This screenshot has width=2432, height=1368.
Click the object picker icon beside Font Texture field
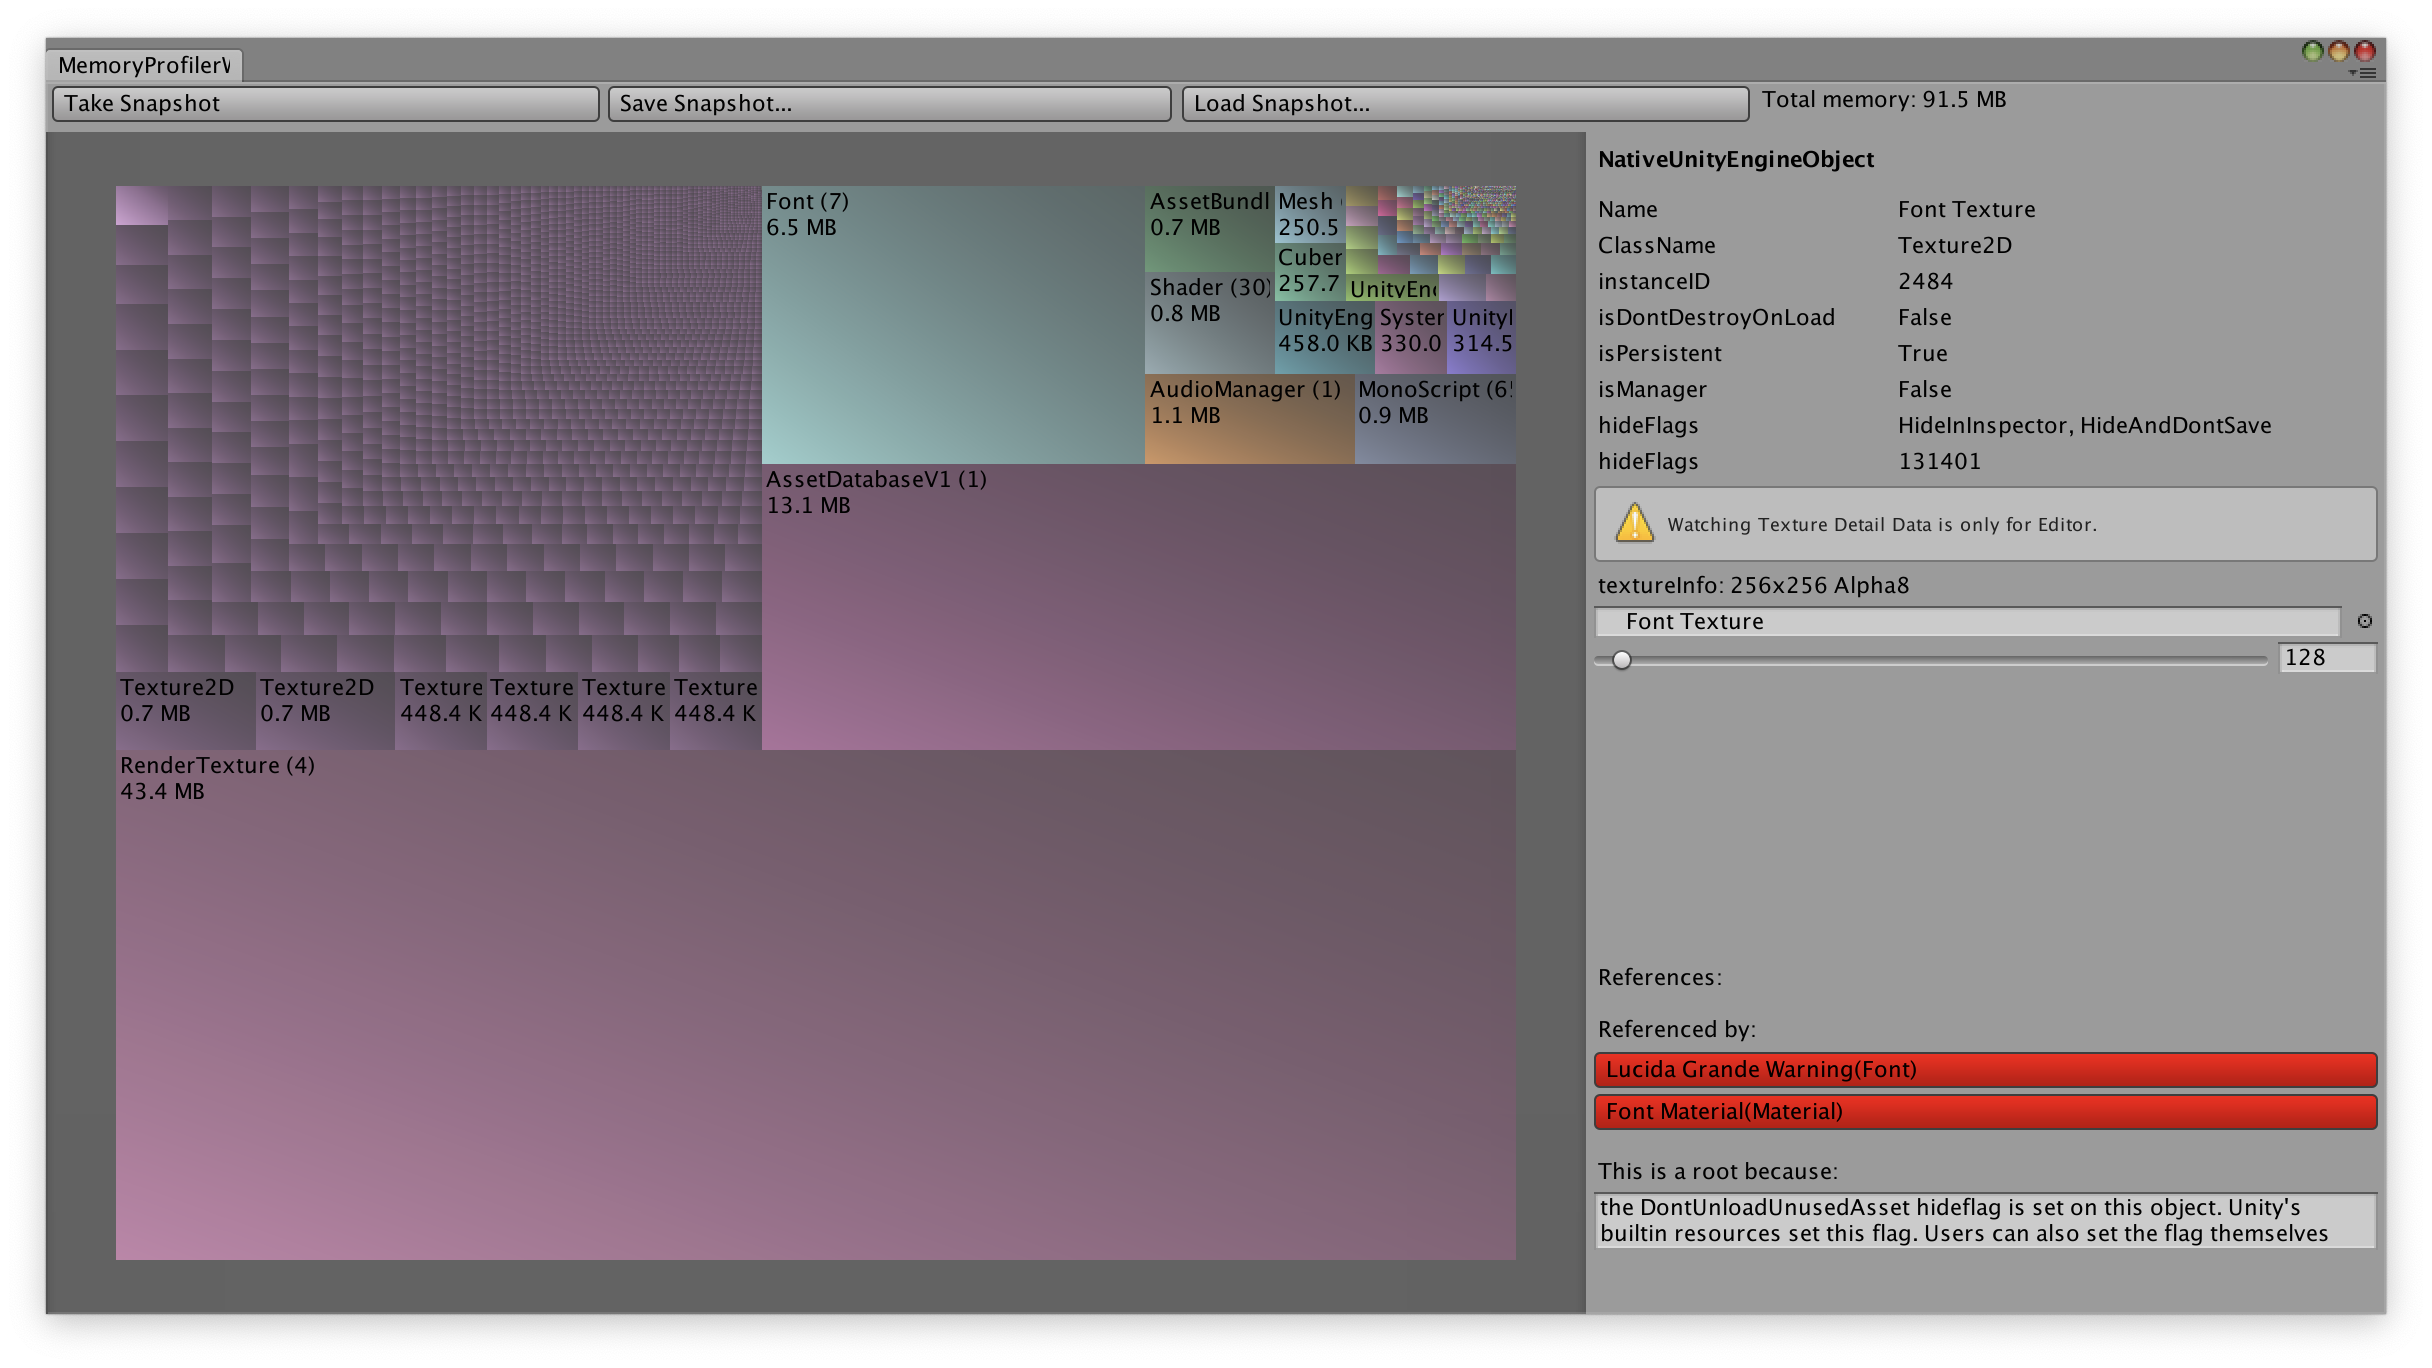pyautogui.click(x=2364, y=621)
